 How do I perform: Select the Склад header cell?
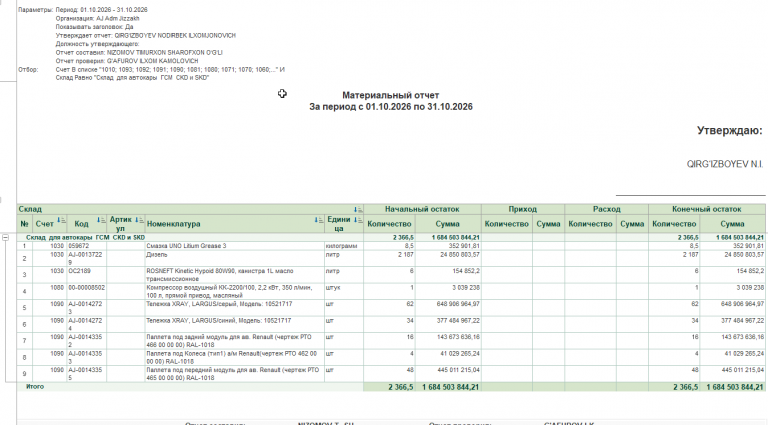coord(190,209)
